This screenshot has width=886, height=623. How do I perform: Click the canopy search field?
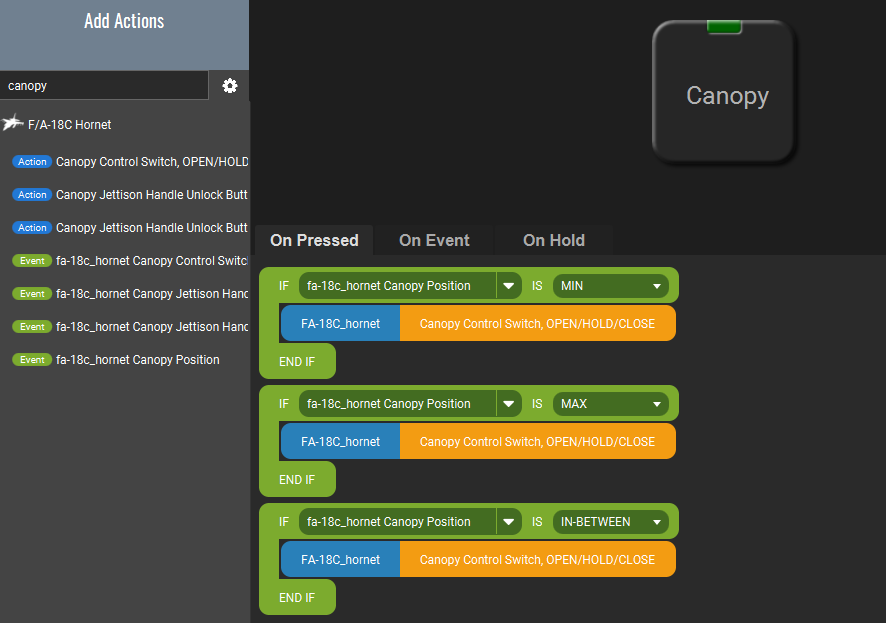(104, 86)
